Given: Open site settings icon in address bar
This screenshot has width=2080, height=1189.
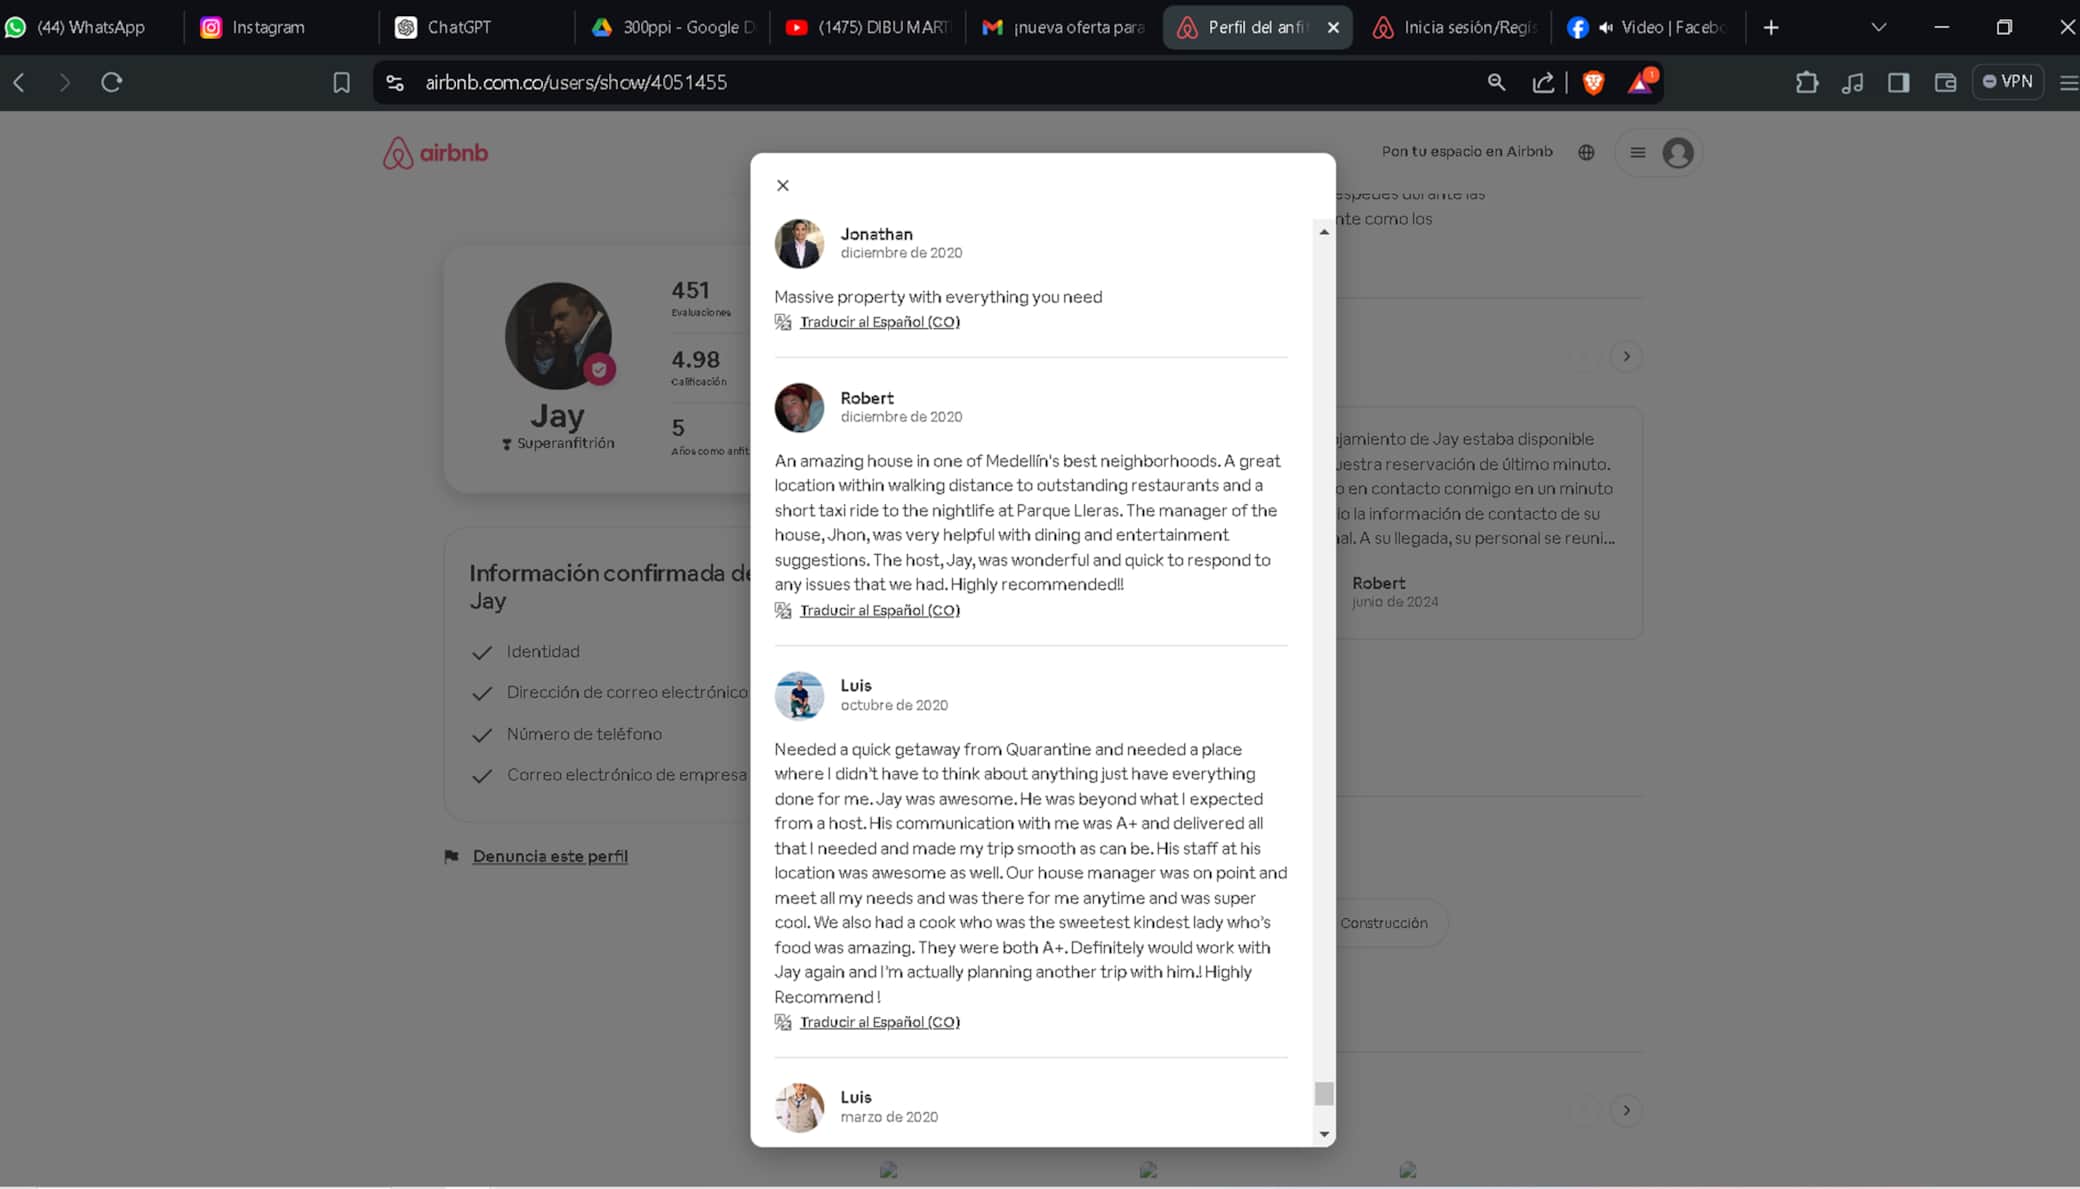Looking at the screenshot, I should [395, 82].
